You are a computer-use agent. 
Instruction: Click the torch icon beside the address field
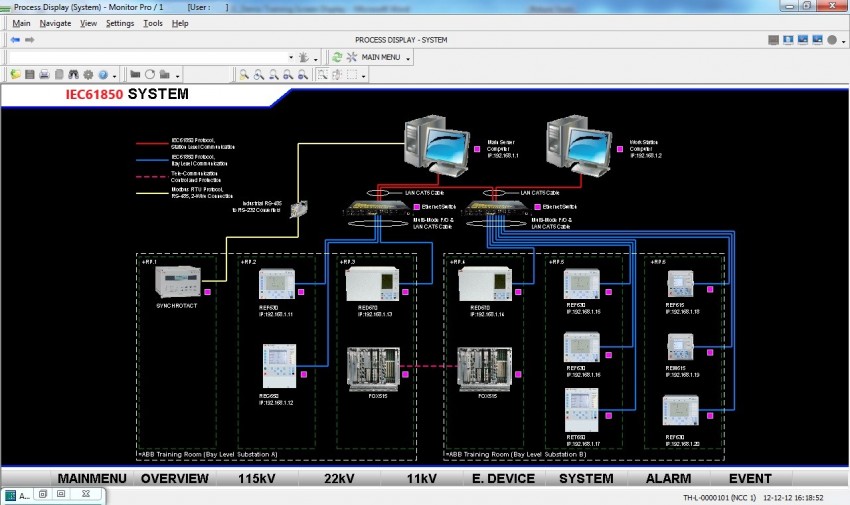(304, 57)
